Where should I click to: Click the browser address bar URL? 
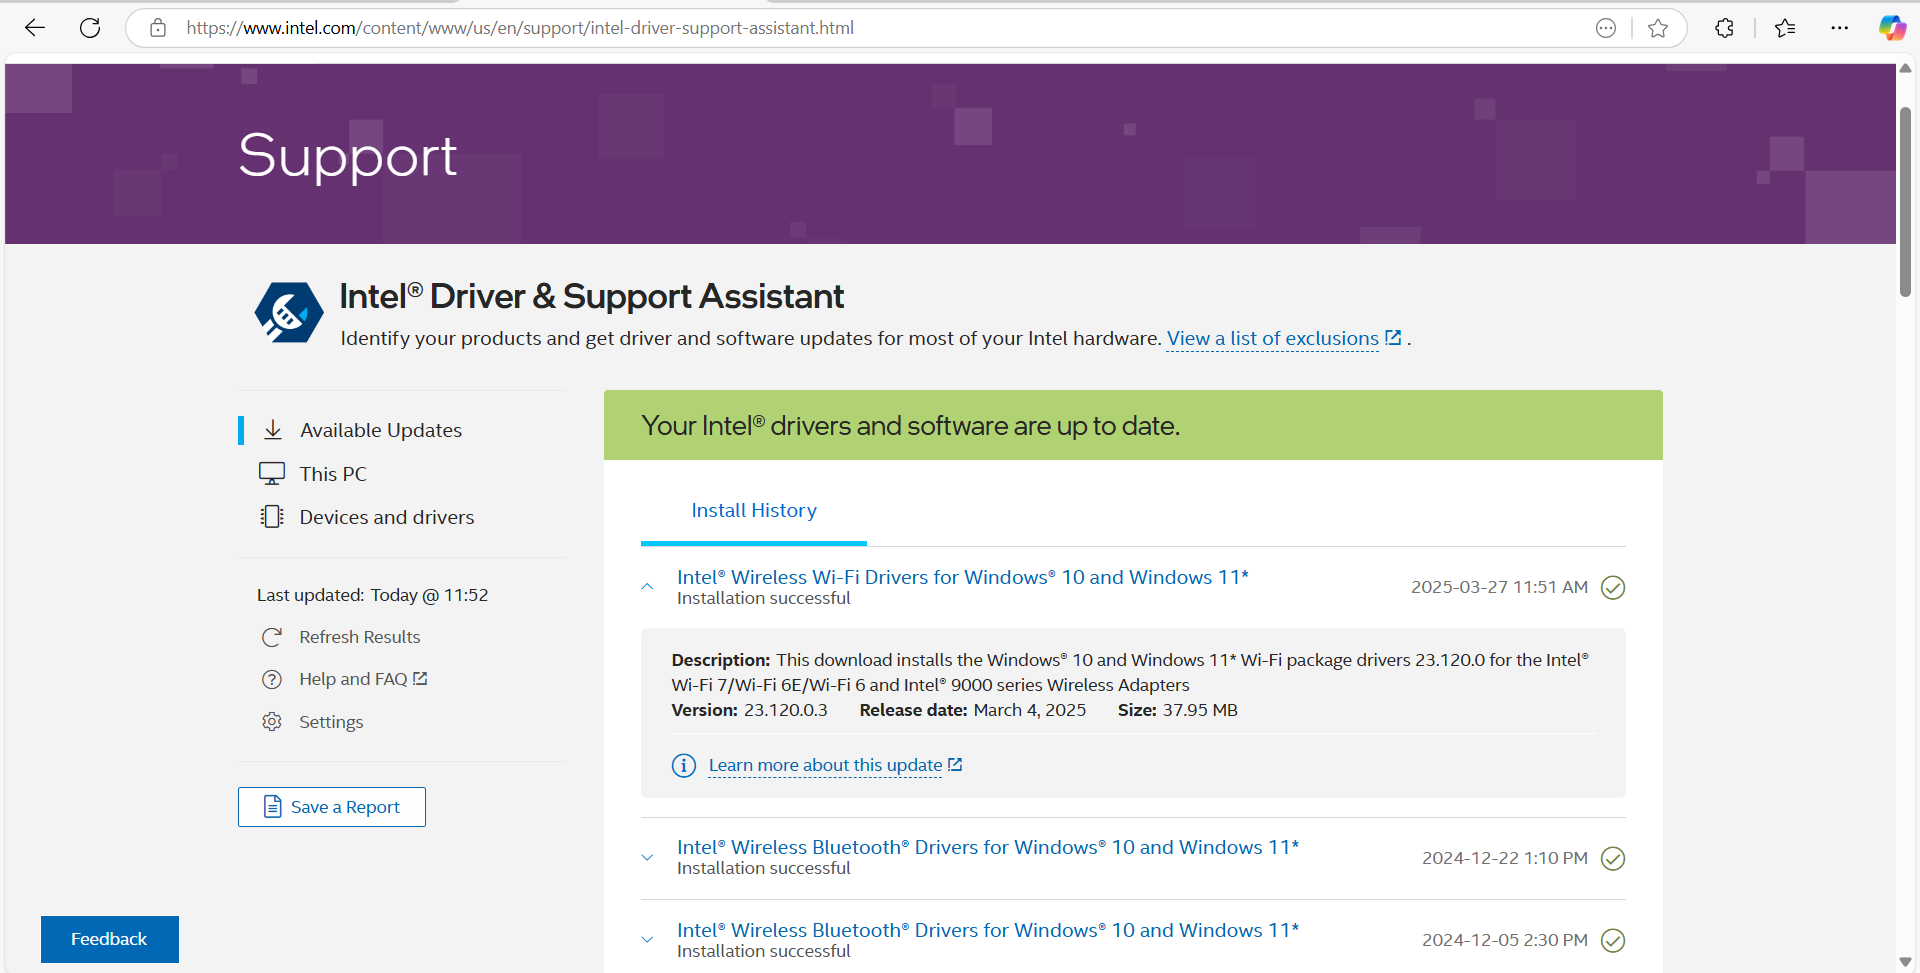click(520, 28)
